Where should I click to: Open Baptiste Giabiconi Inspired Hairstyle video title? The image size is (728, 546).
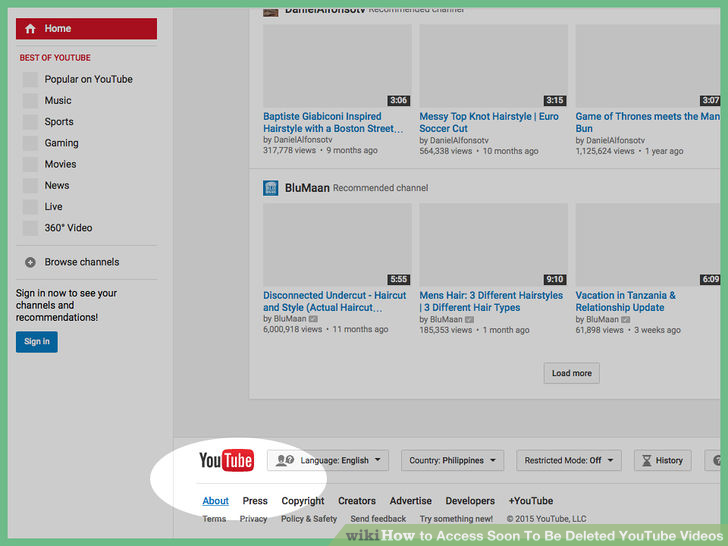tap(333, 123)
